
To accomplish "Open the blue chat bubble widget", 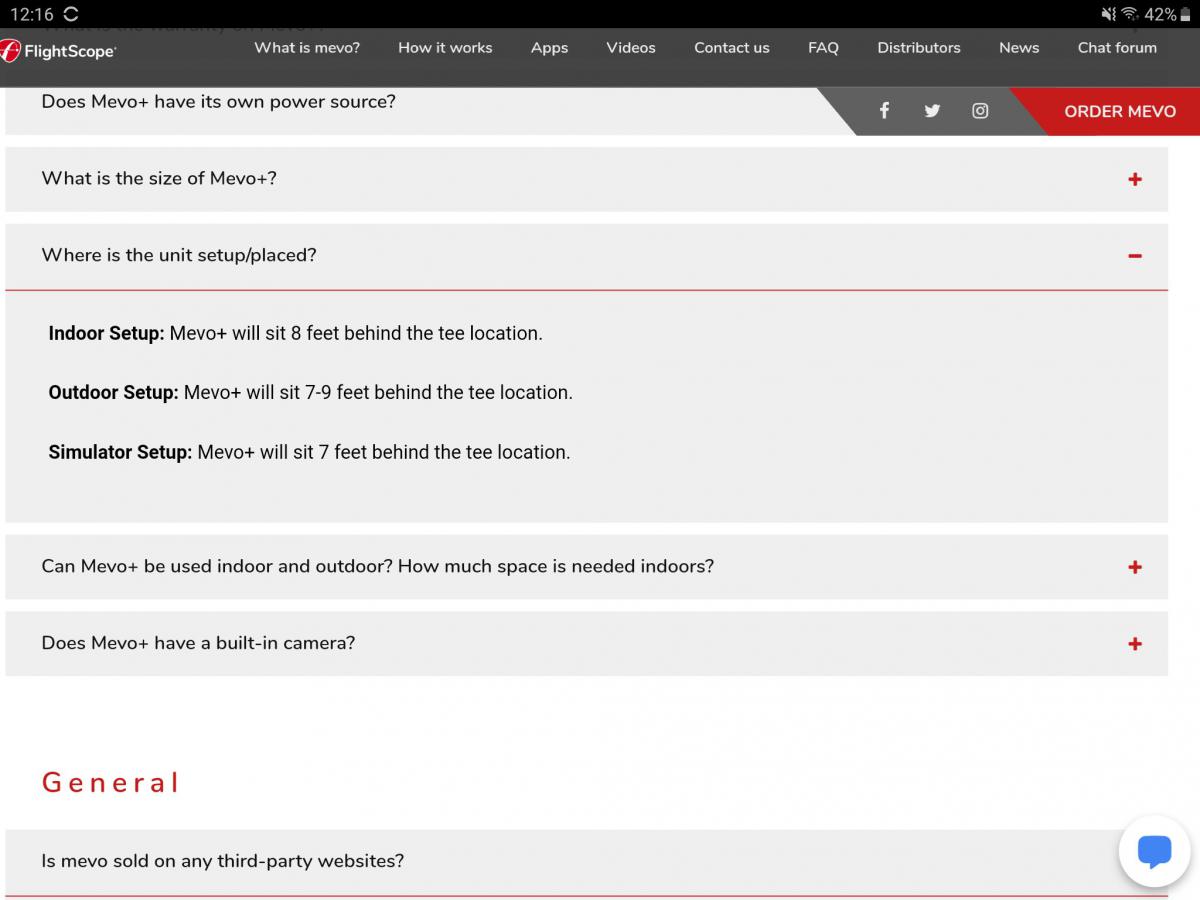I will [x=1154, y=851].
